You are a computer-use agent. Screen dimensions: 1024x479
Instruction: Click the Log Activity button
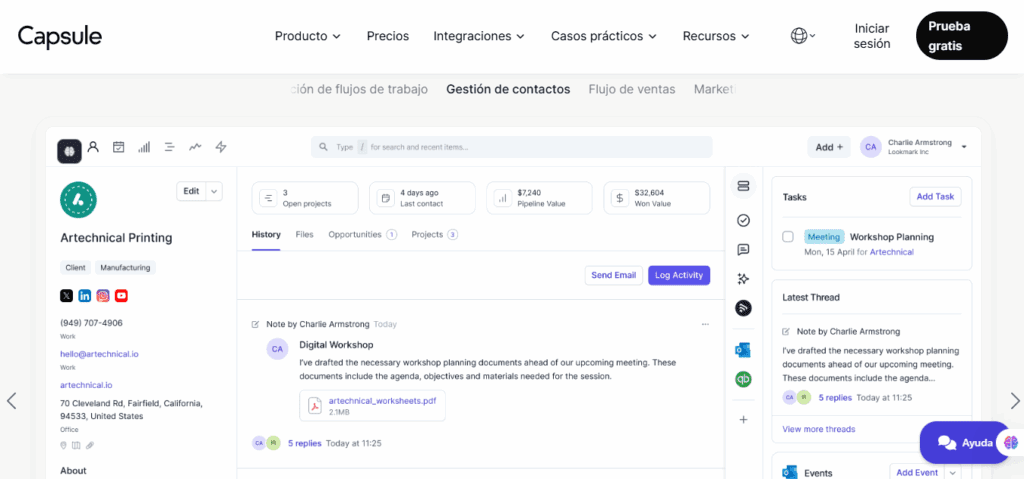click(x=679, y=275)
